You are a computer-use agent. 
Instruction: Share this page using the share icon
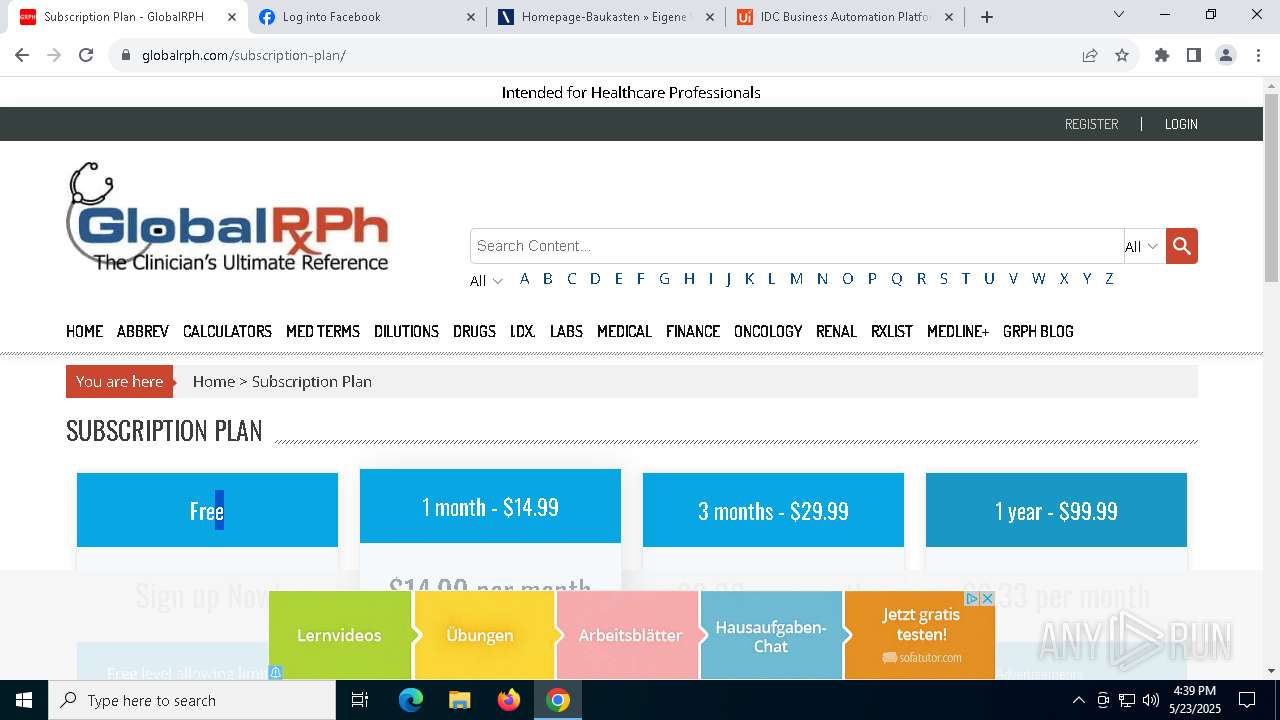click(x=1090, y=55)
